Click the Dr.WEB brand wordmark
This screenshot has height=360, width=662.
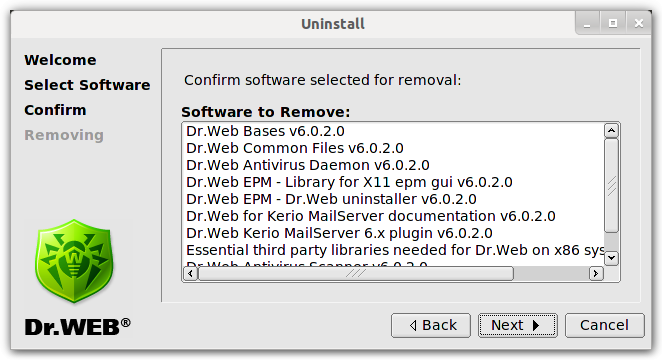[78, 327]
